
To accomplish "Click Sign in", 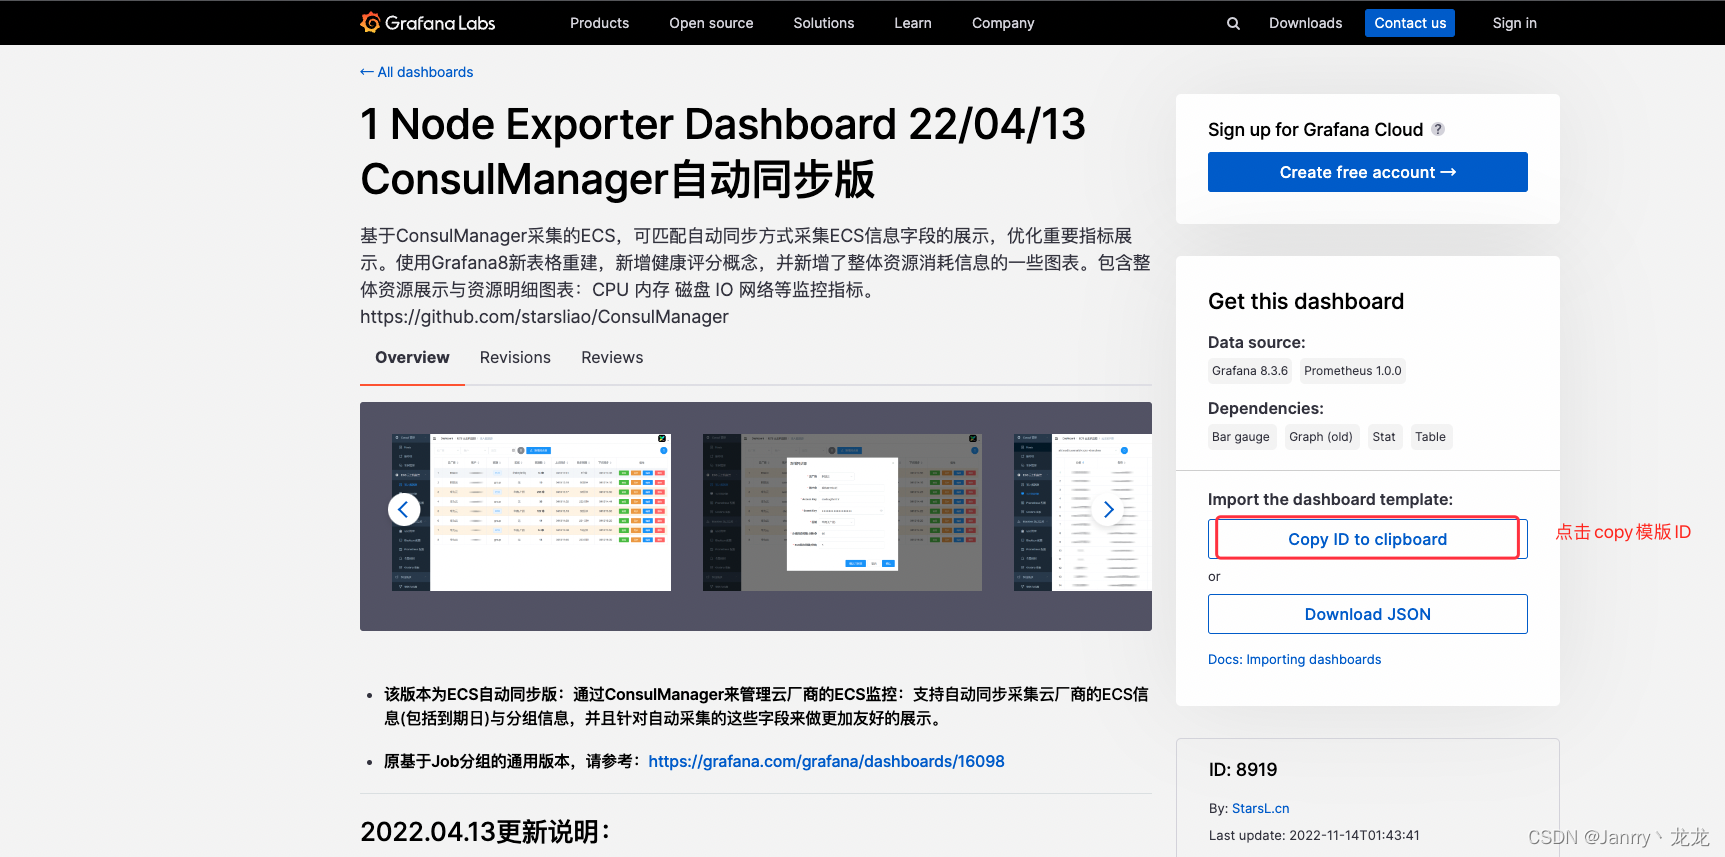I will pos(1514,23).
